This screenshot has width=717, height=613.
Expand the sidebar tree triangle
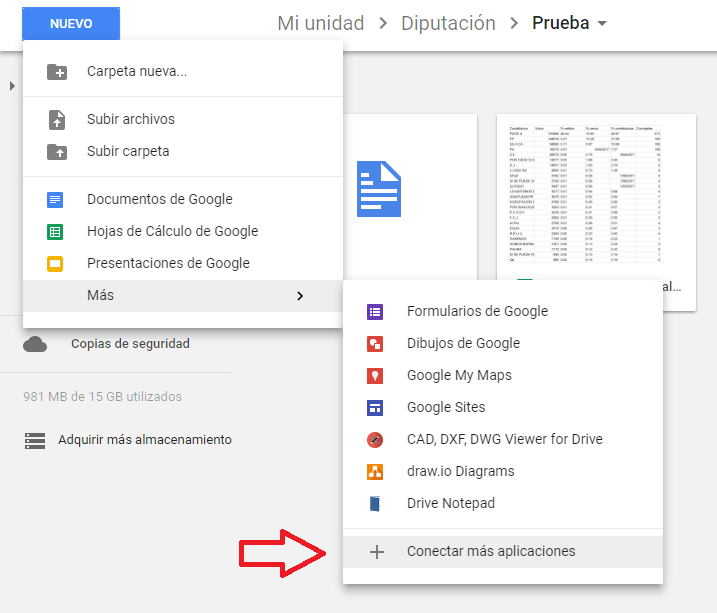pyautogui.click(x=12, y=86)
